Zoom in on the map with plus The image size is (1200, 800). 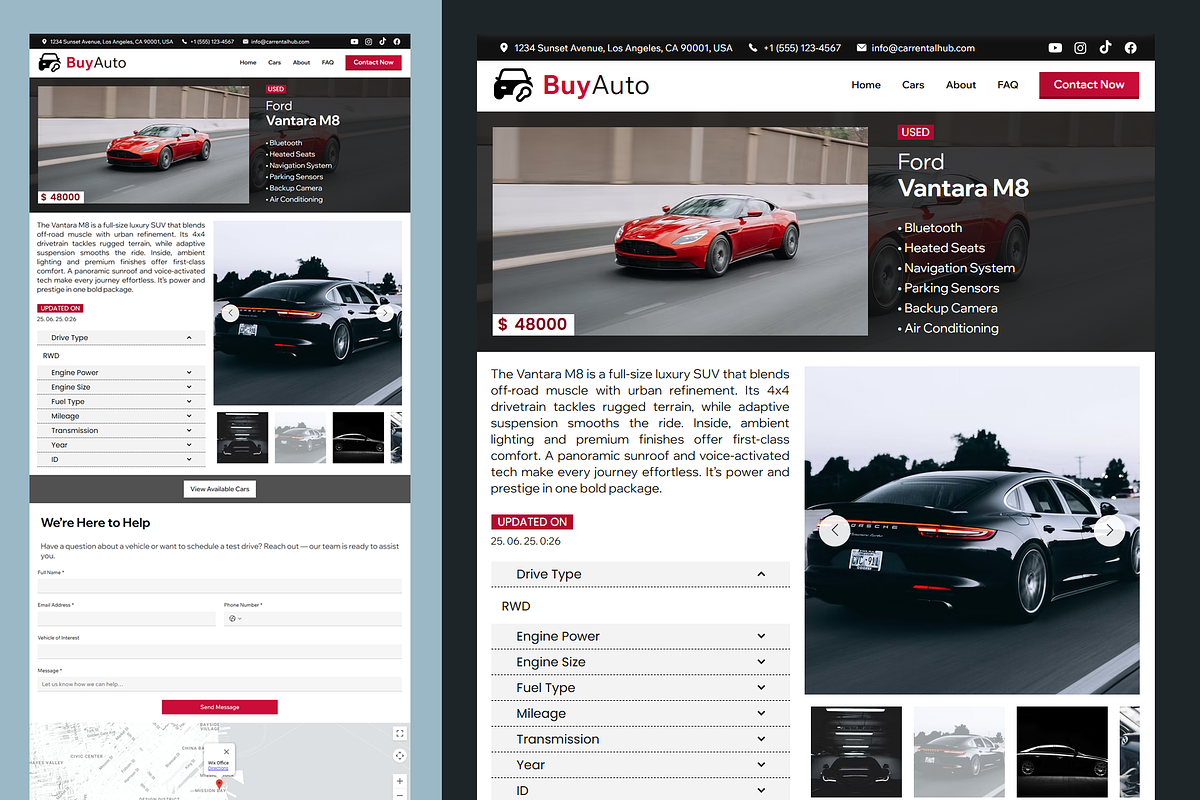pyautogui.click(x=399, y=781)
